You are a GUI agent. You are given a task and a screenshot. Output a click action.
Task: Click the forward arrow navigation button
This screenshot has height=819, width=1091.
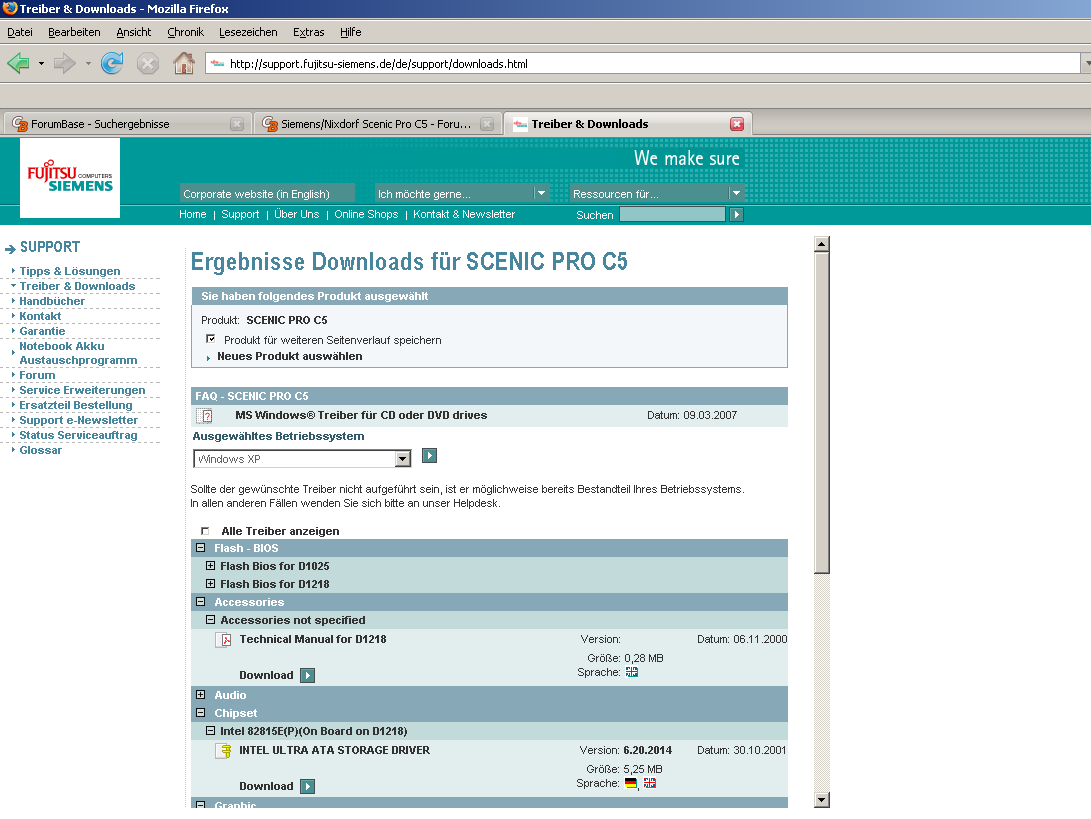(64, 64)
